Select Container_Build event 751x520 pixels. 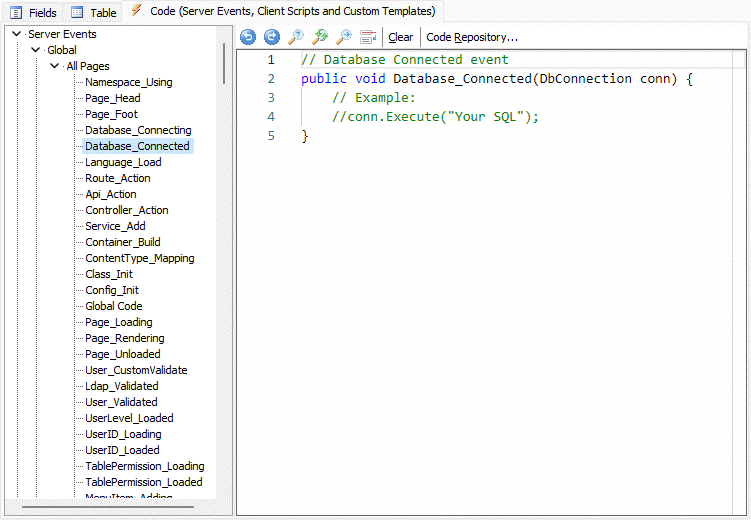[x=123, y=242]
